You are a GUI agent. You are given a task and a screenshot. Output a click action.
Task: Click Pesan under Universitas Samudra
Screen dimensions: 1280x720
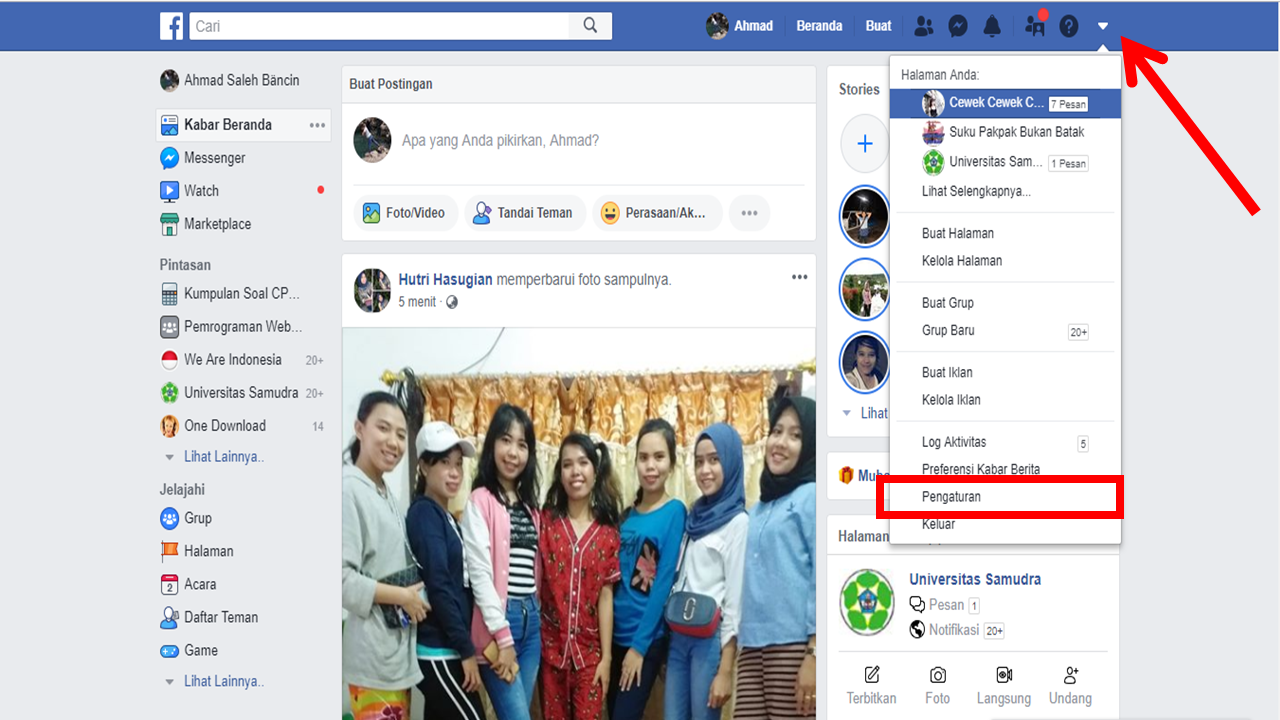click(944, 605)
